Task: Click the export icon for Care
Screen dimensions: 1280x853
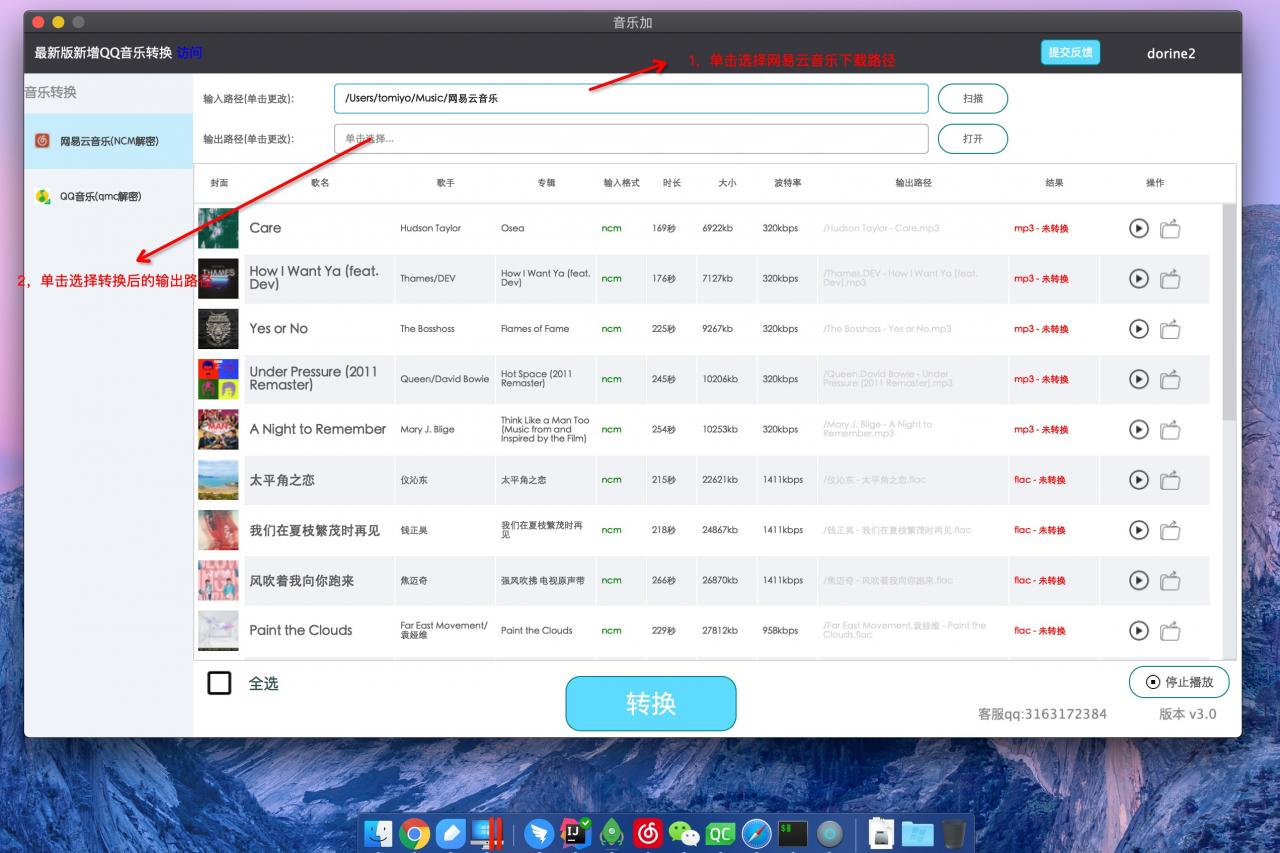Action: tap(1170, 228)
